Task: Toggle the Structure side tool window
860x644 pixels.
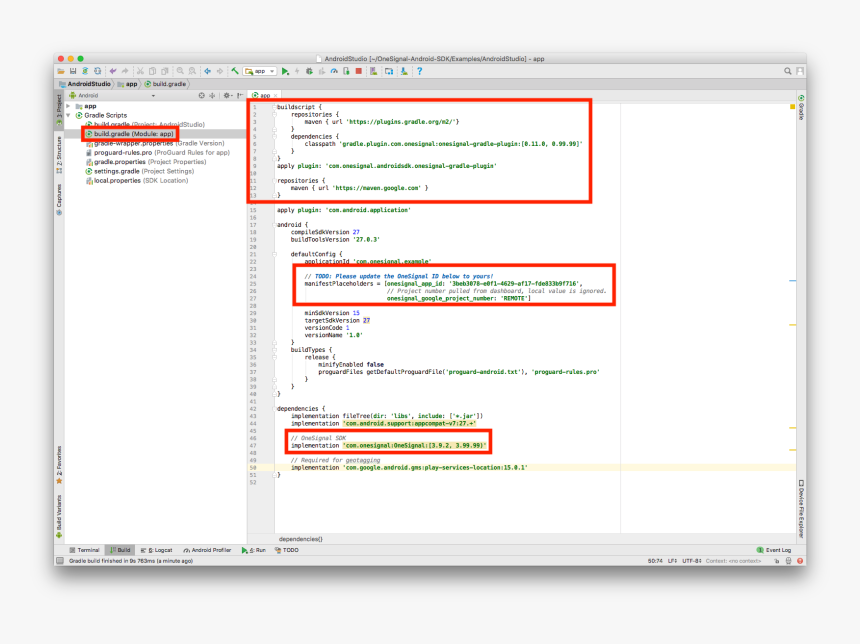Action: [x=59, y=155]
